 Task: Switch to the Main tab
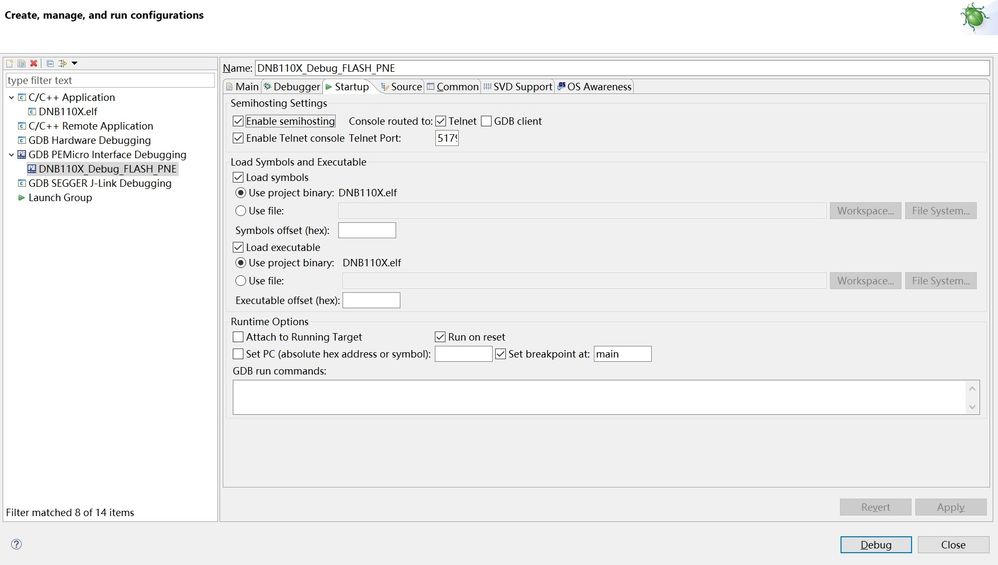pyautogui.click(x=242, y=87)
